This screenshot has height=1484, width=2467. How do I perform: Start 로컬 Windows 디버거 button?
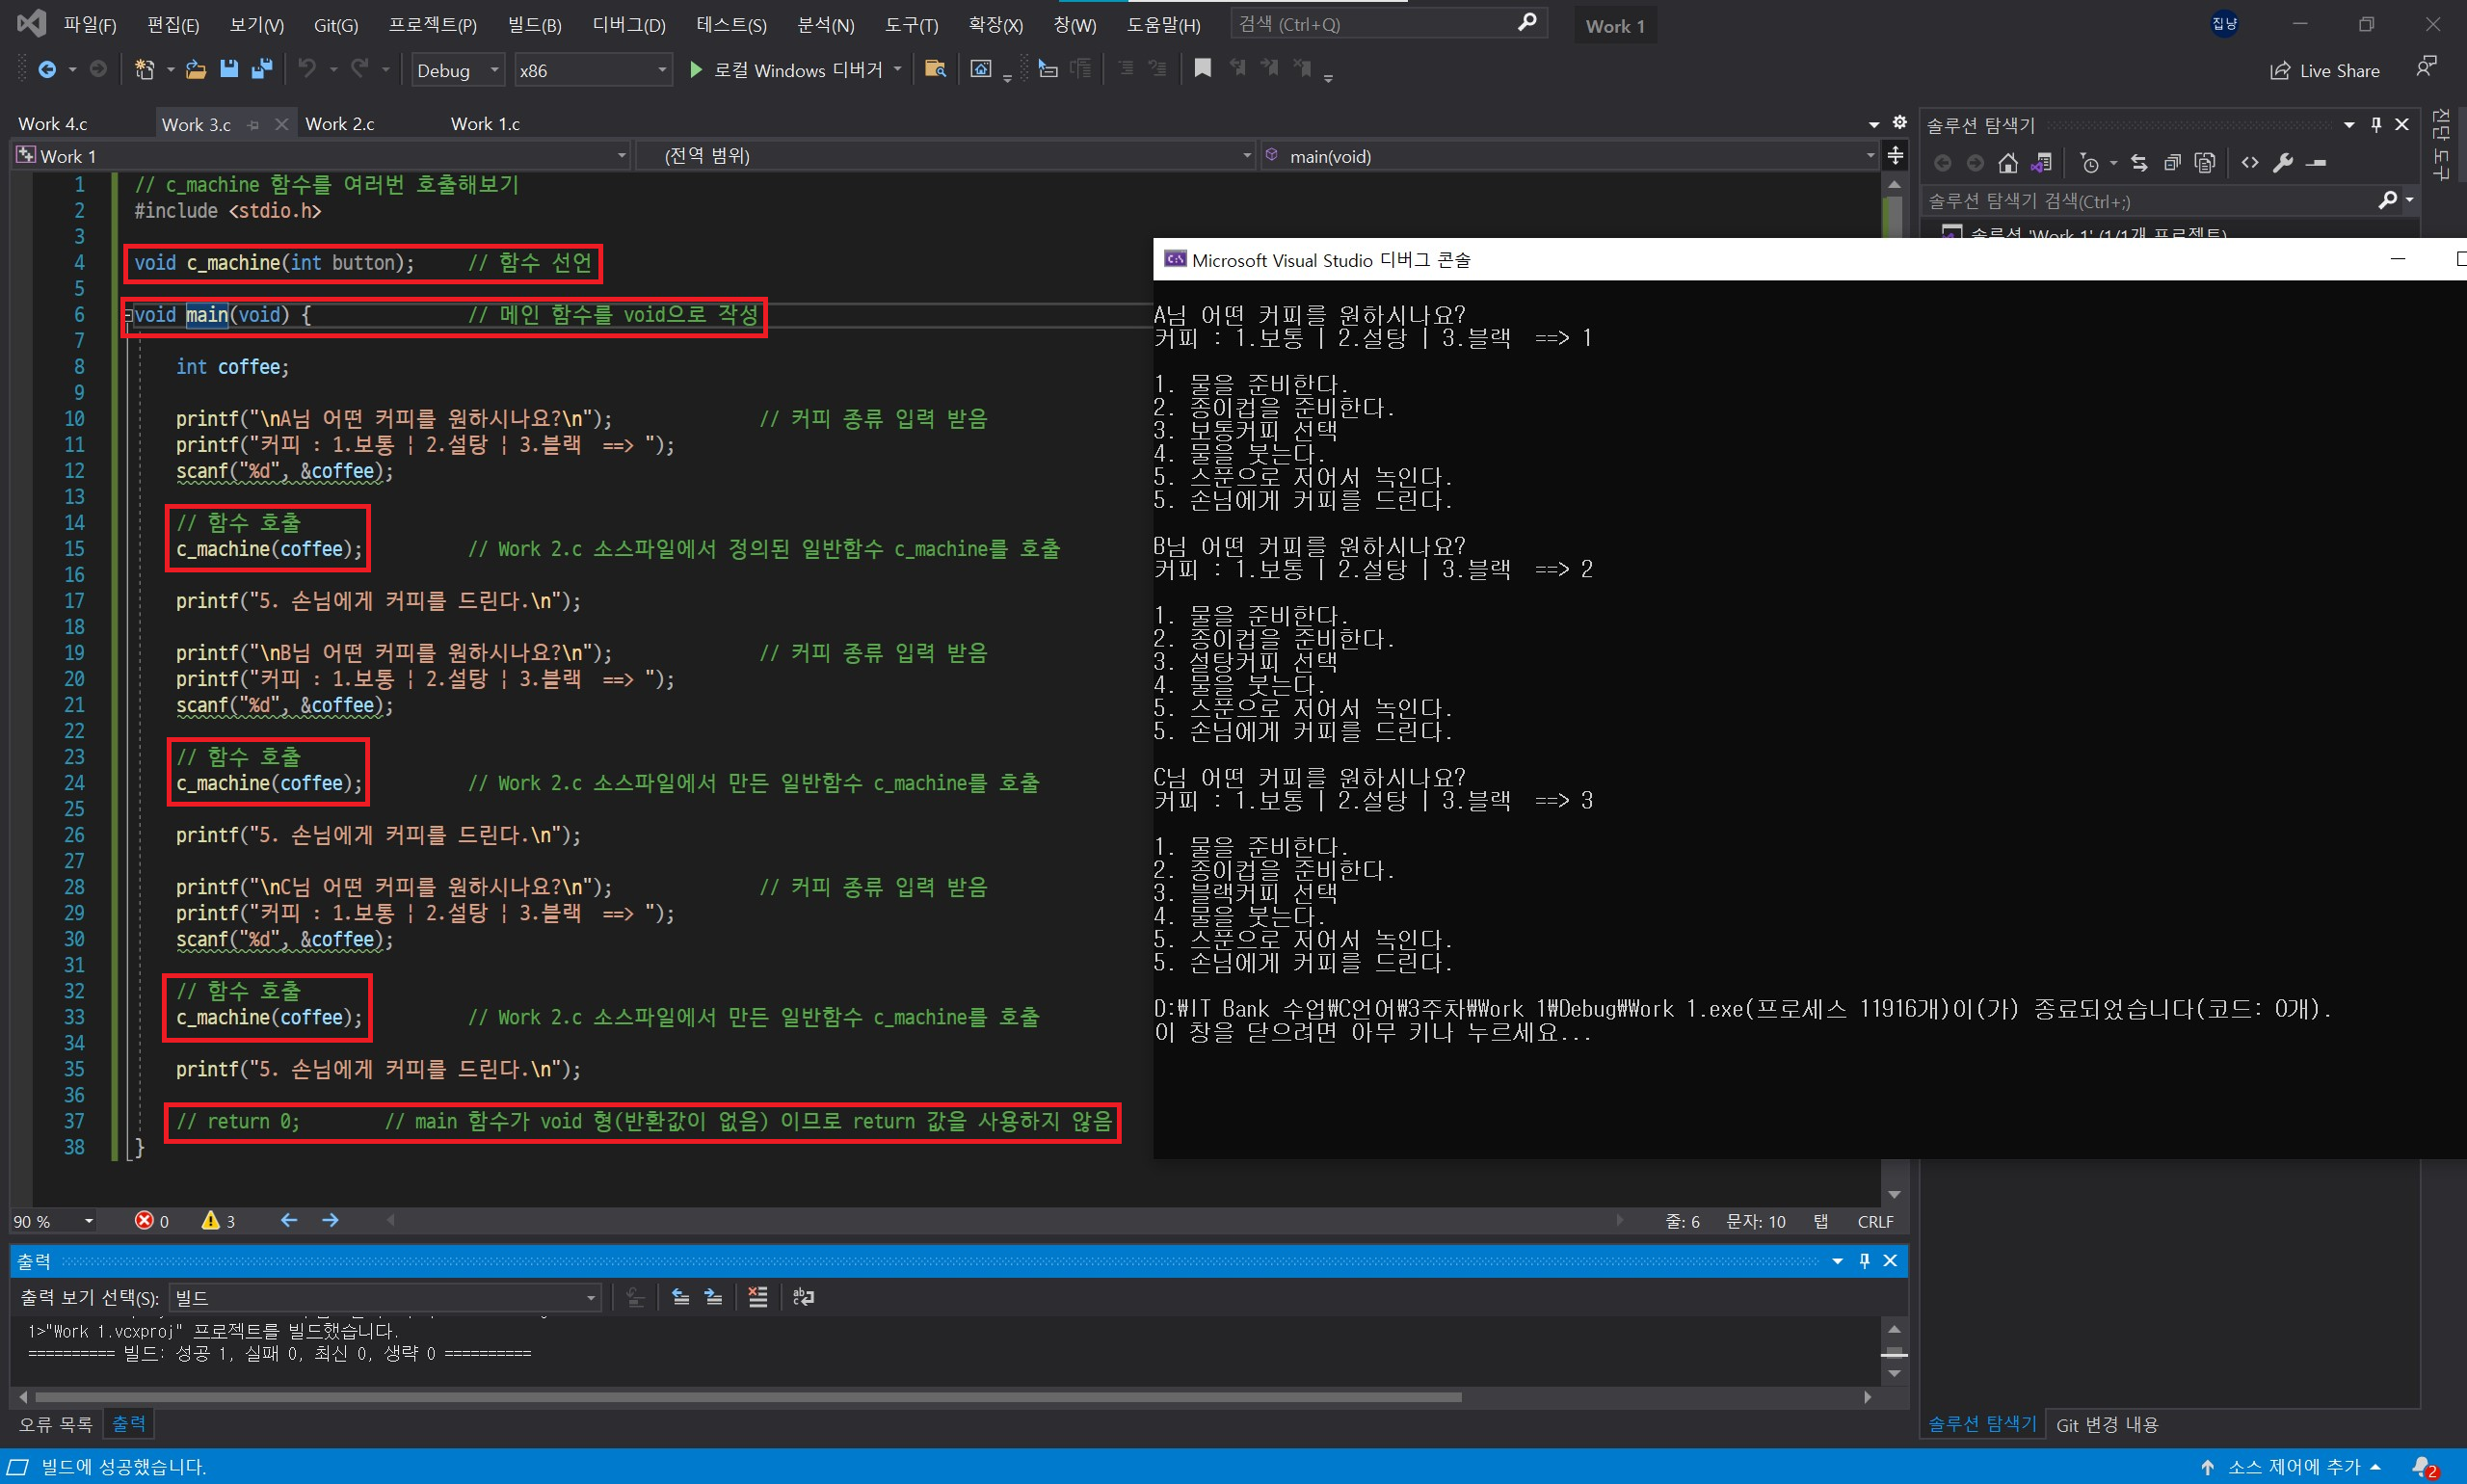pyautogui.click(x=786, y=70)
